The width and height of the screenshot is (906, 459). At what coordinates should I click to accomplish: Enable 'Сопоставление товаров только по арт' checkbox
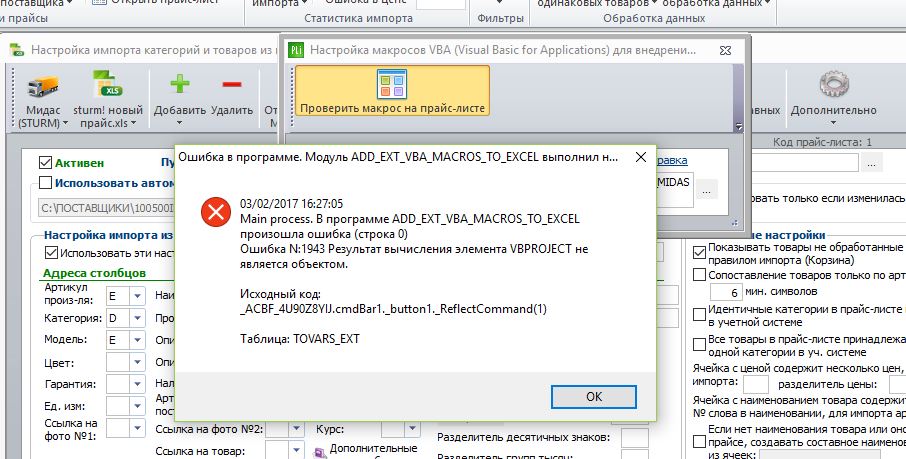[699, 275]
